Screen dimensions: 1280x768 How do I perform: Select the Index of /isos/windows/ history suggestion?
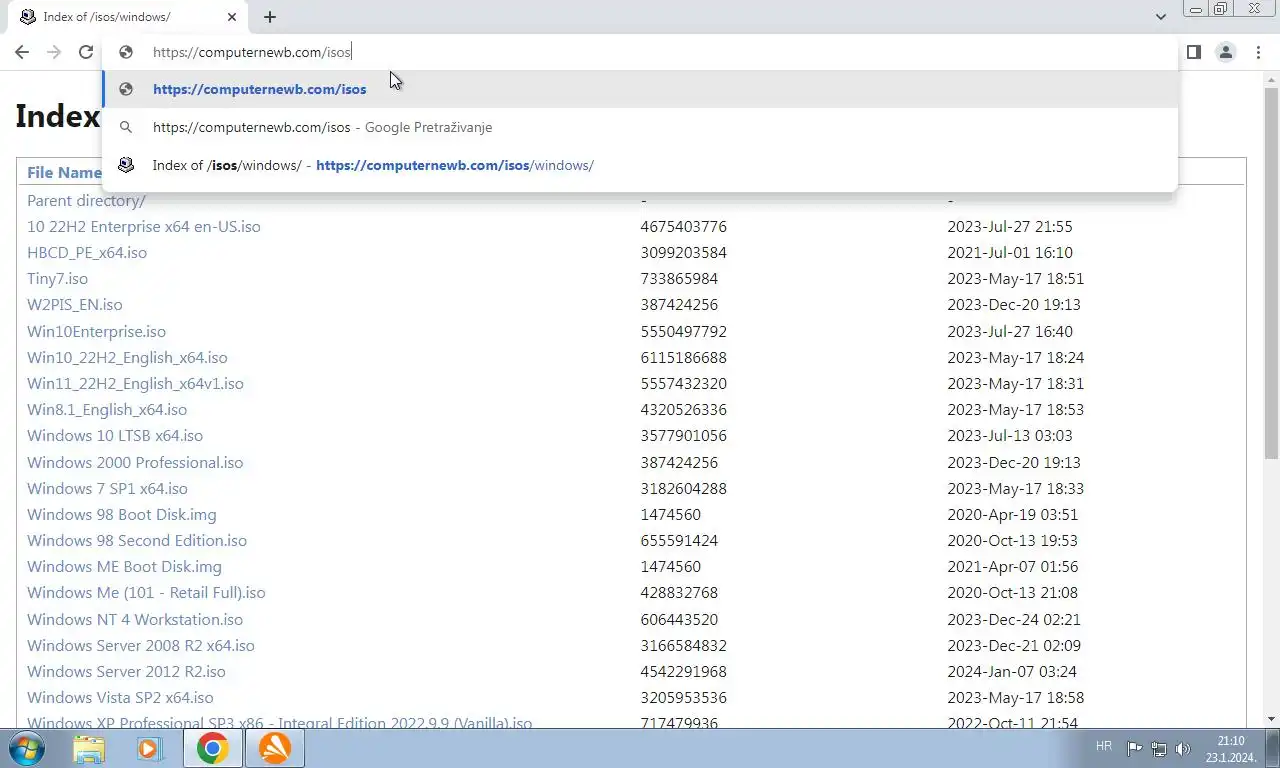pos(640,165)
